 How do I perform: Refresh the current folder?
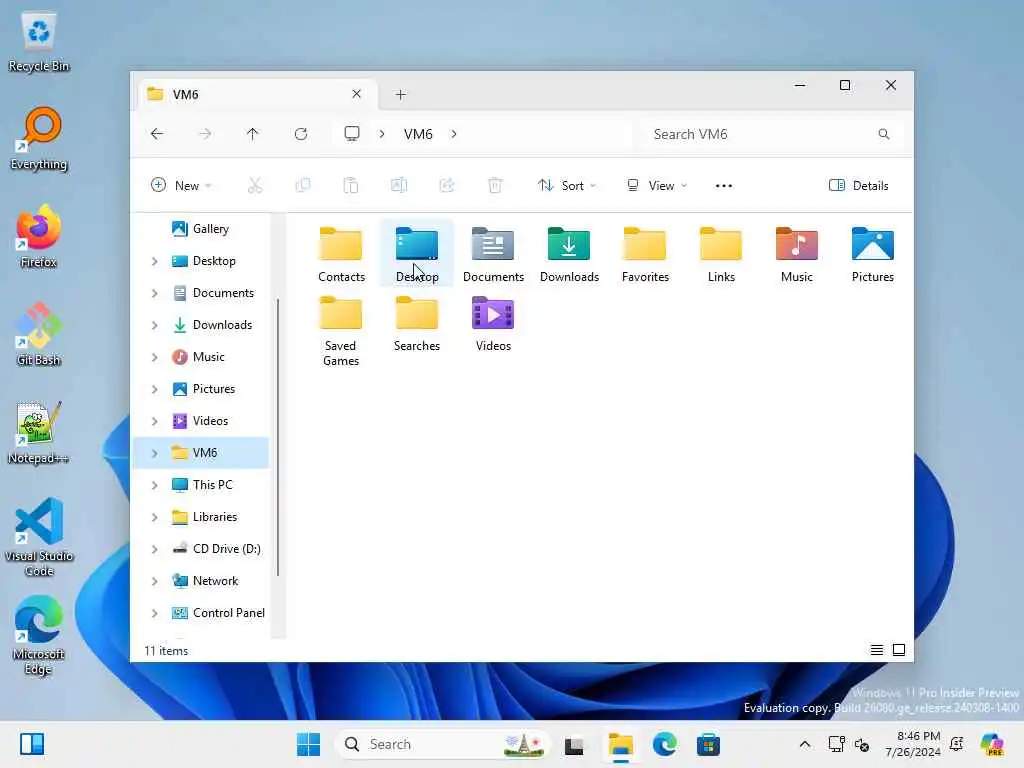pyautogui.click(x=301, y=134)
